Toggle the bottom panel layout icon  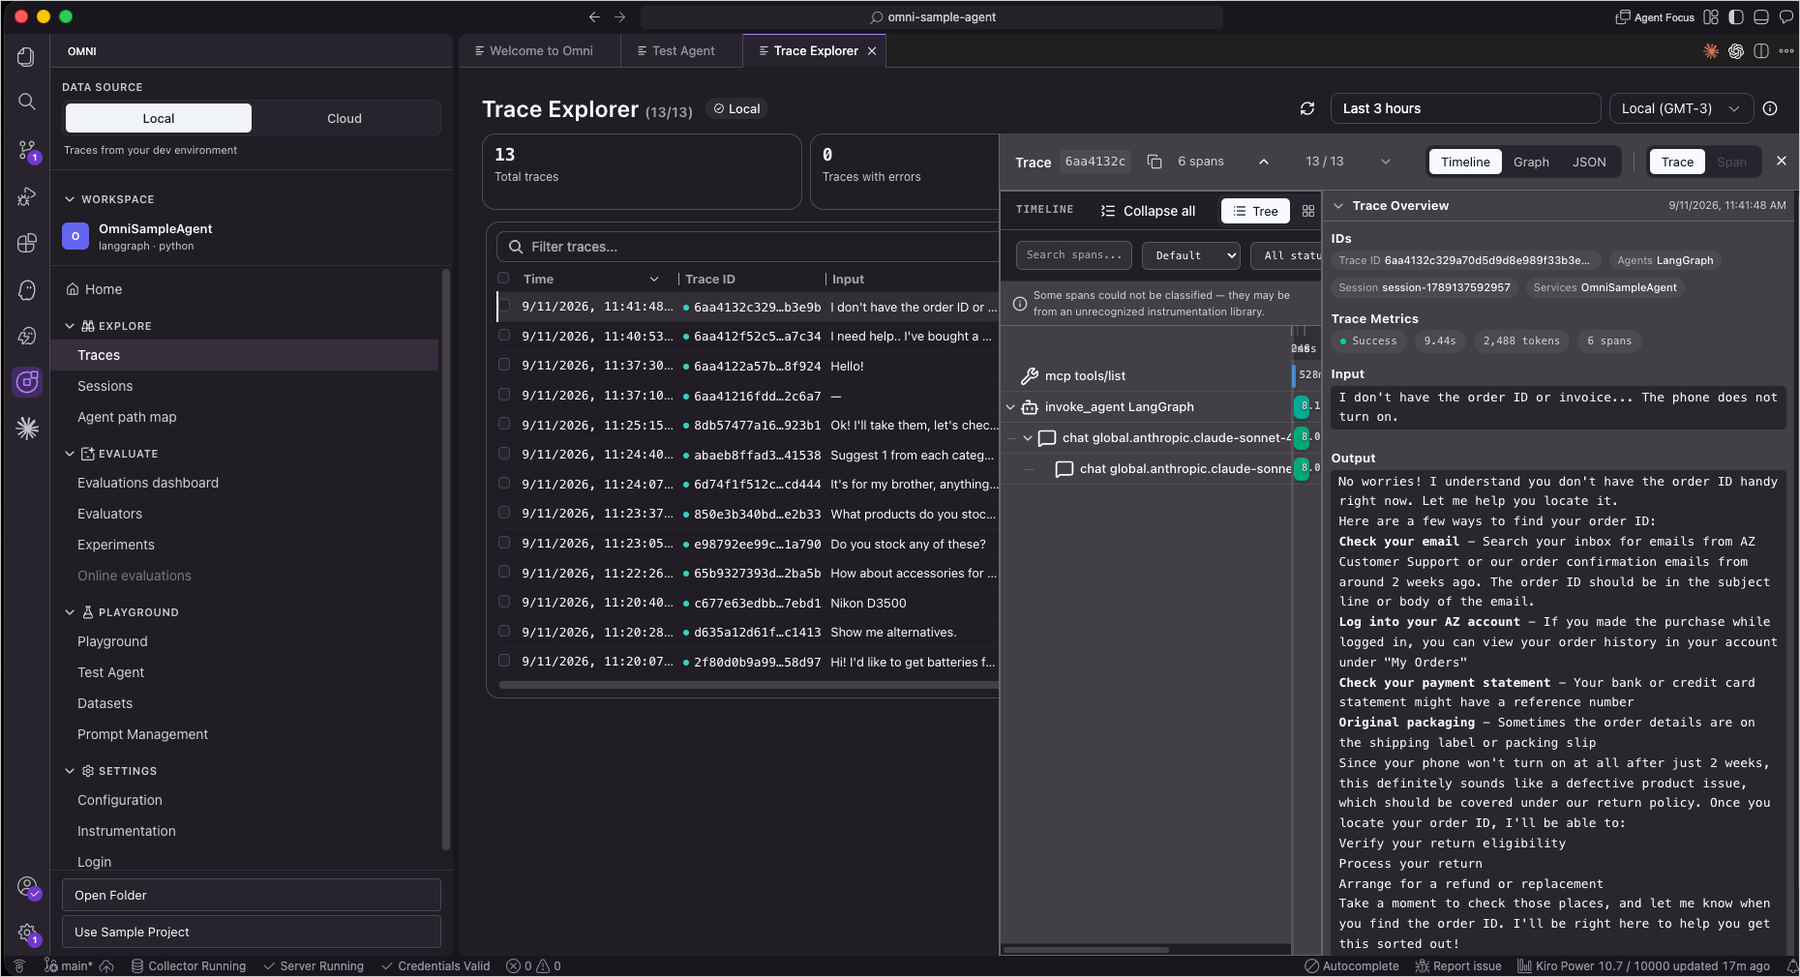point(1761,17)
